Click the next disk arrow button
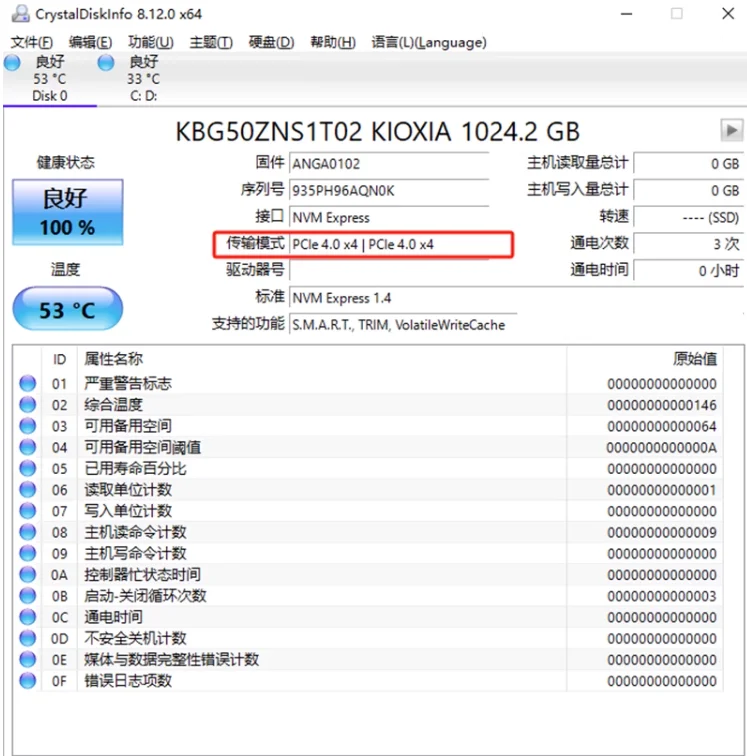Screen dimensions: 747x756 731,130
